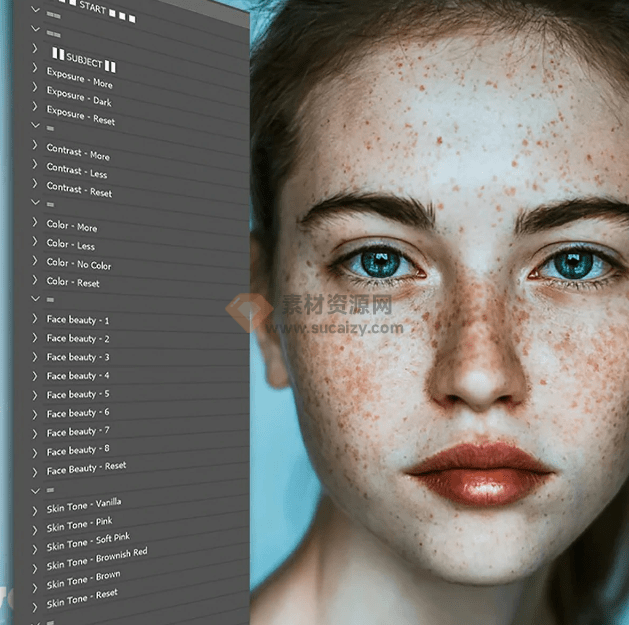Expand the Exposure - More action chevron

[x=35, y=69]
